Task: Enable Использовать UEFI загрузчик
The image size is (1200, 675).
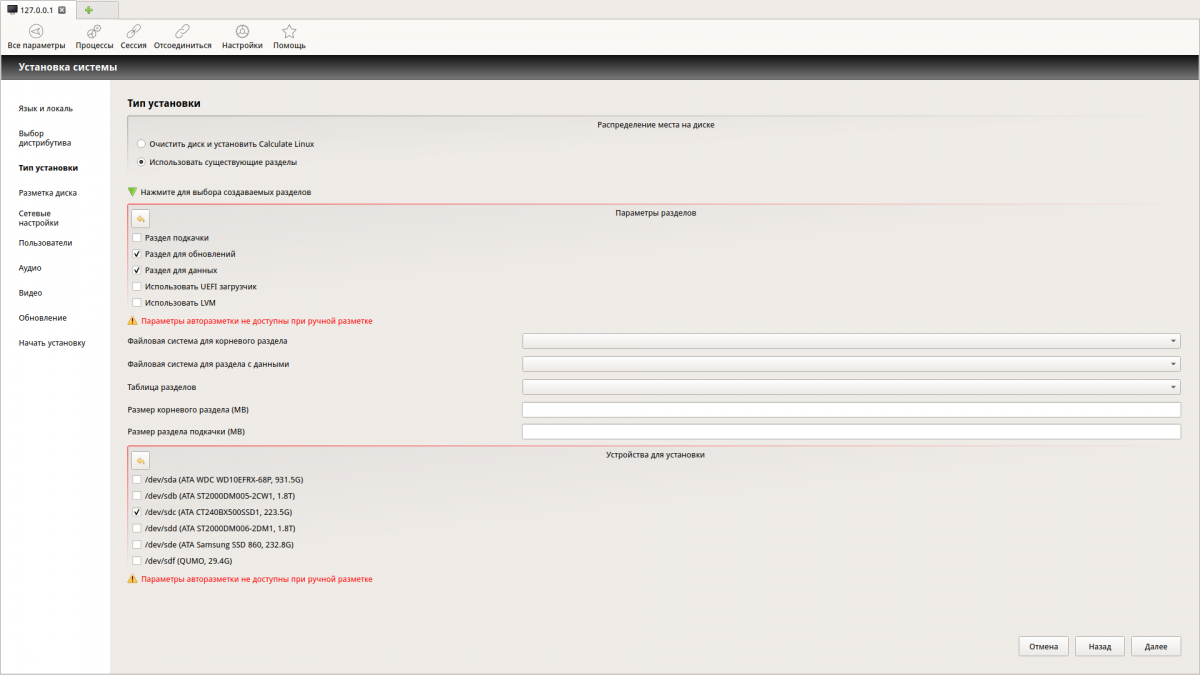Action: tap(136, 286)
